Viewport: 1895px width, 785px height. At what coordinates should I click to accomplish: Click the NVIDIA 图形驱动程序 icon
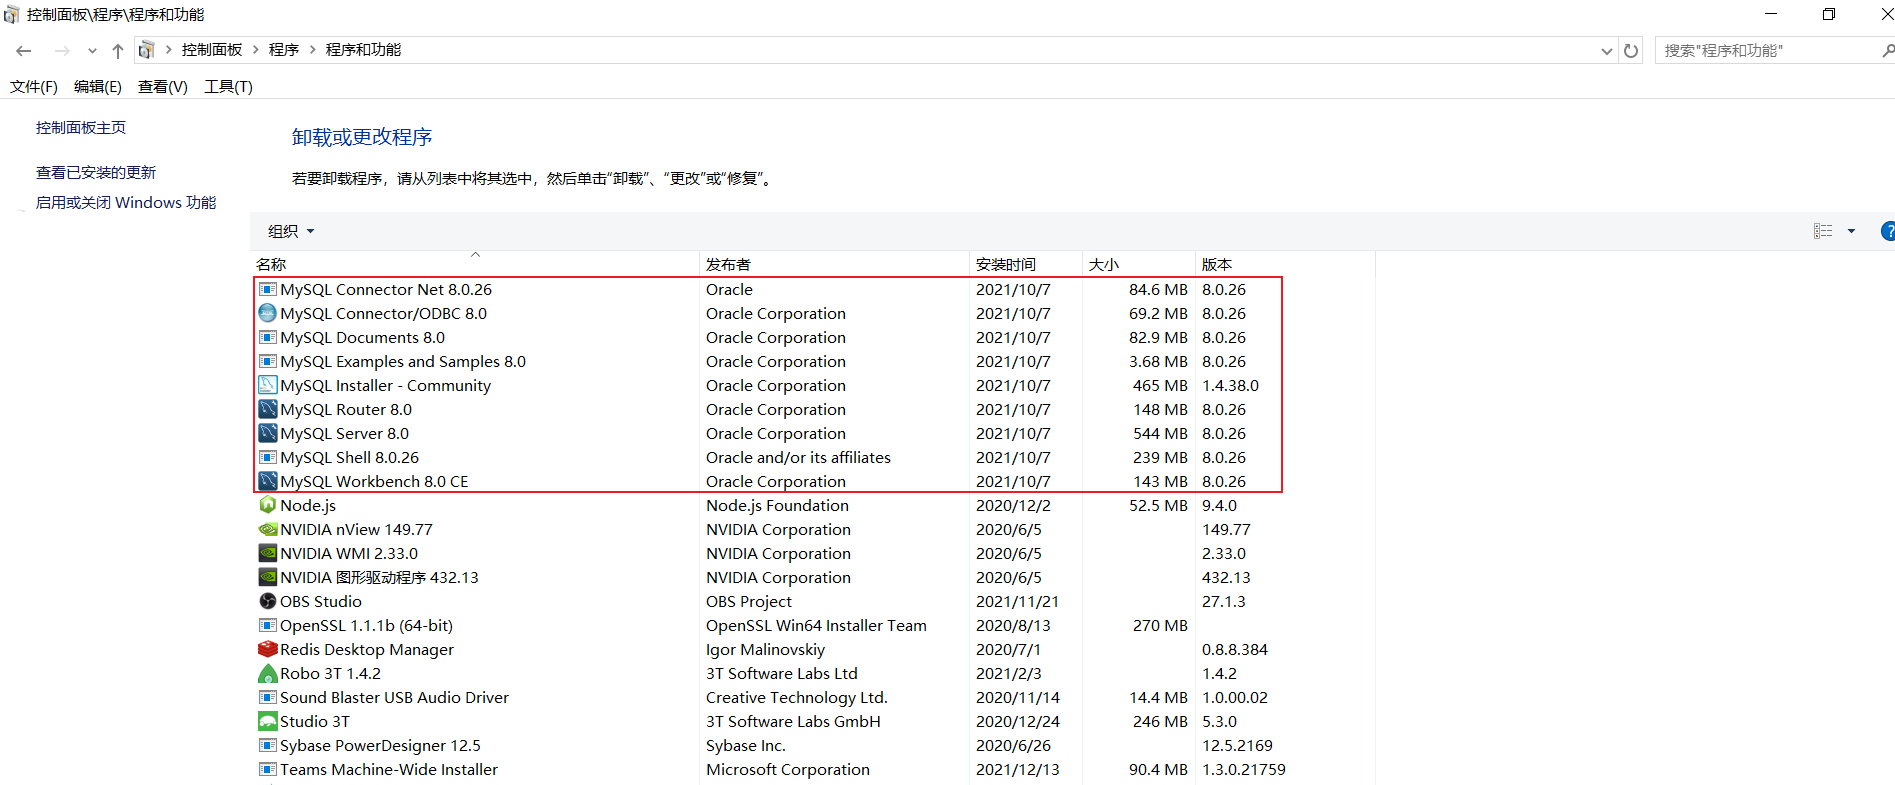[x=268, y=577]
